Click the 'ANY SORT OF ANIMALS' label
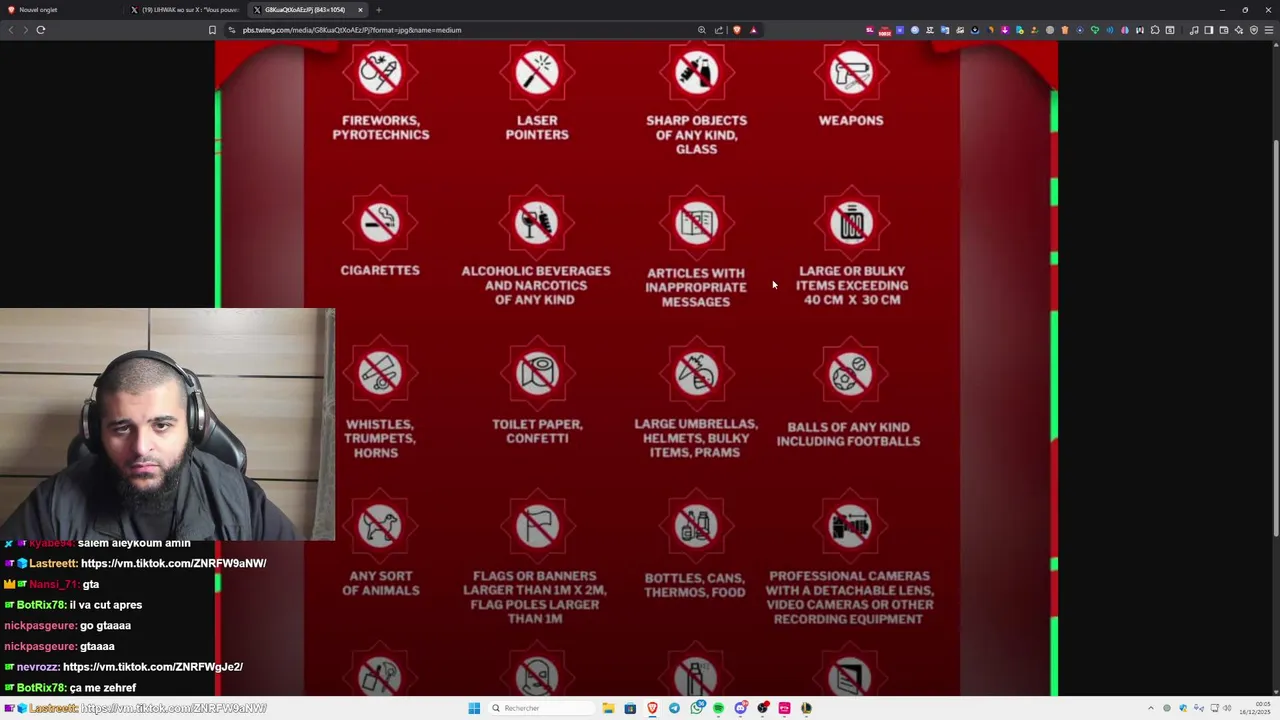Image resolution: width=1280 pixels, height=720 pixels. (x=381, y=583)
